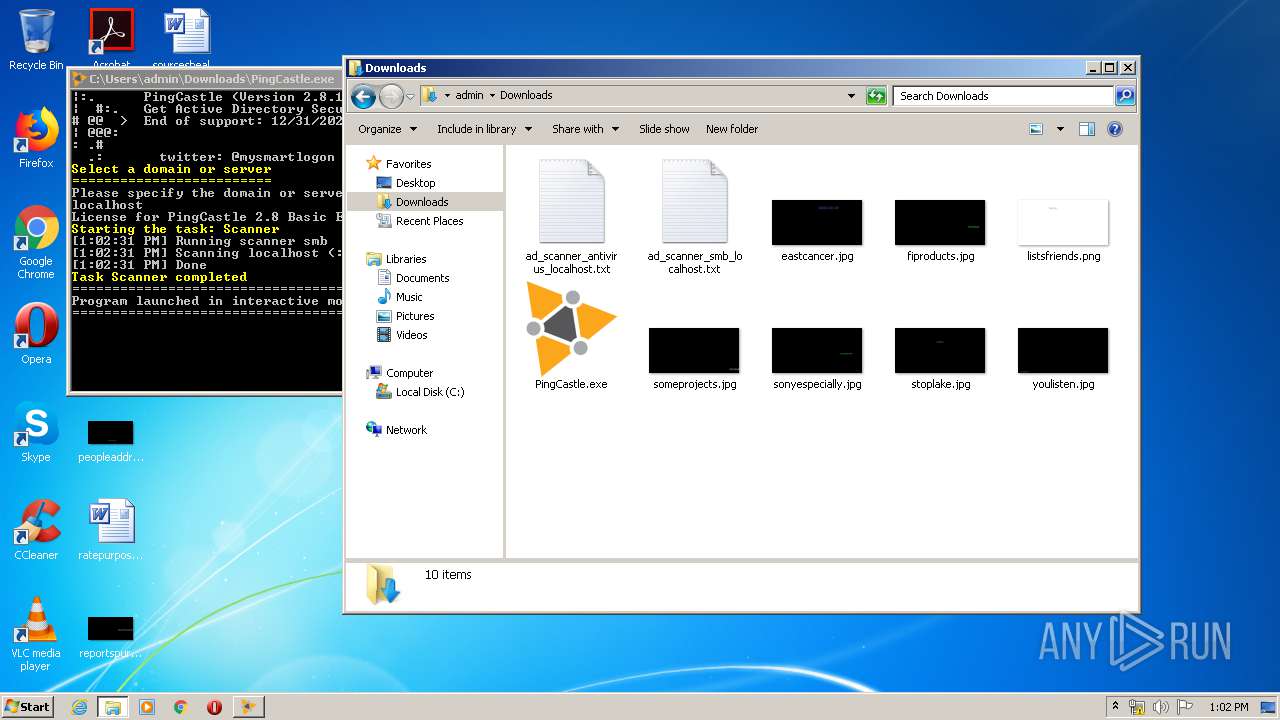Go forward in Explorer navigation
This screenshot has width=1280, height=720.
(x=391, y=96)
